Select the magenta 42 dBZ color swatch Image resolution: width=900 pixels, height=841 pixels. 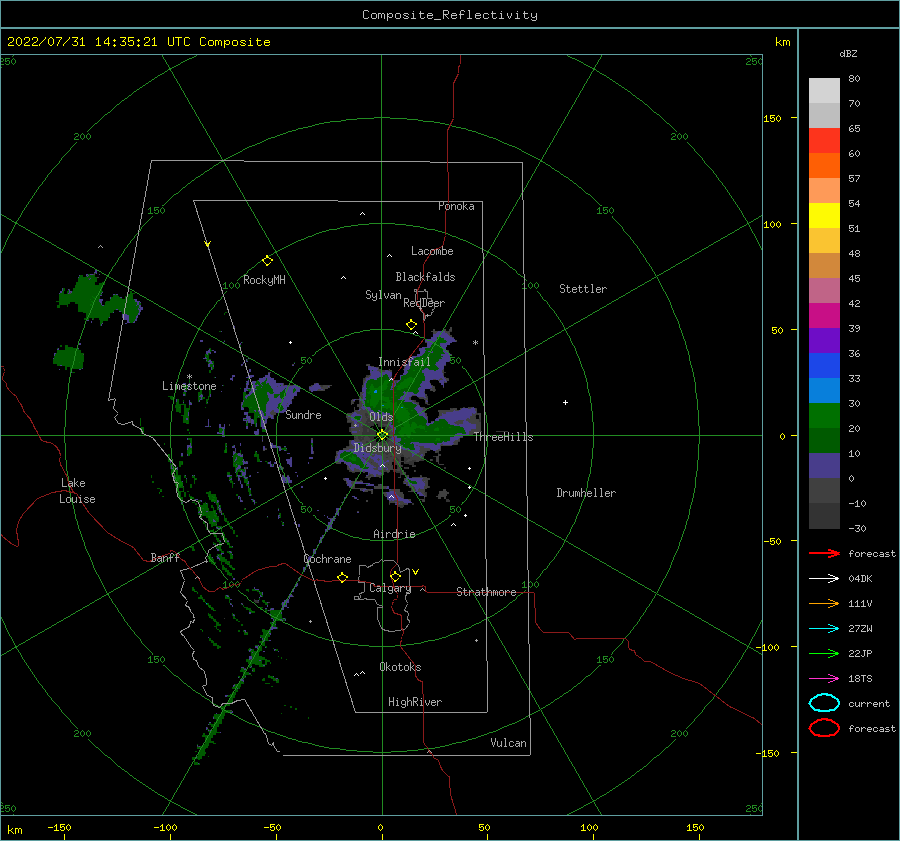[824, 315]
